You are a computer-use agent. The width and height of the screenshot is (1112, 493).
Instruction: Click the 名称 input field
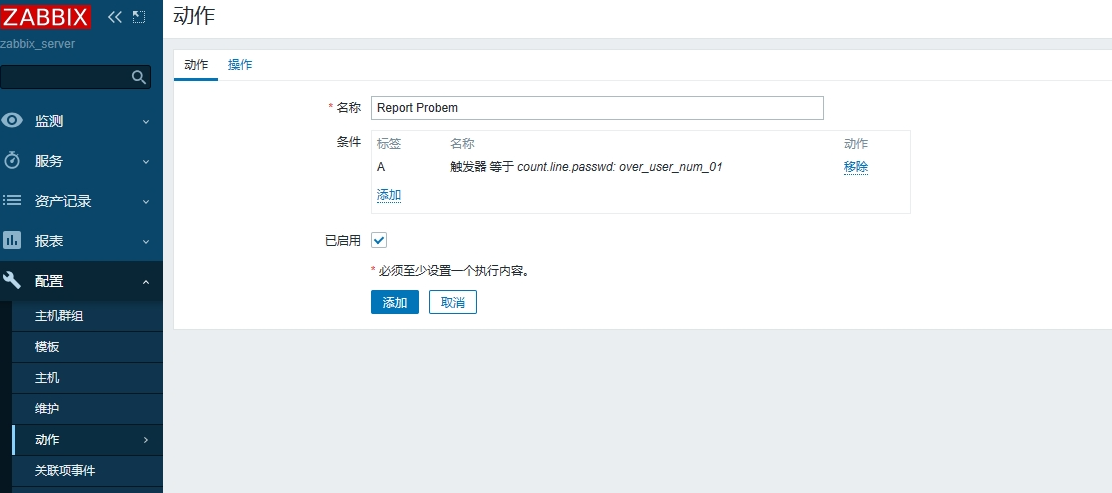[597, 108]
